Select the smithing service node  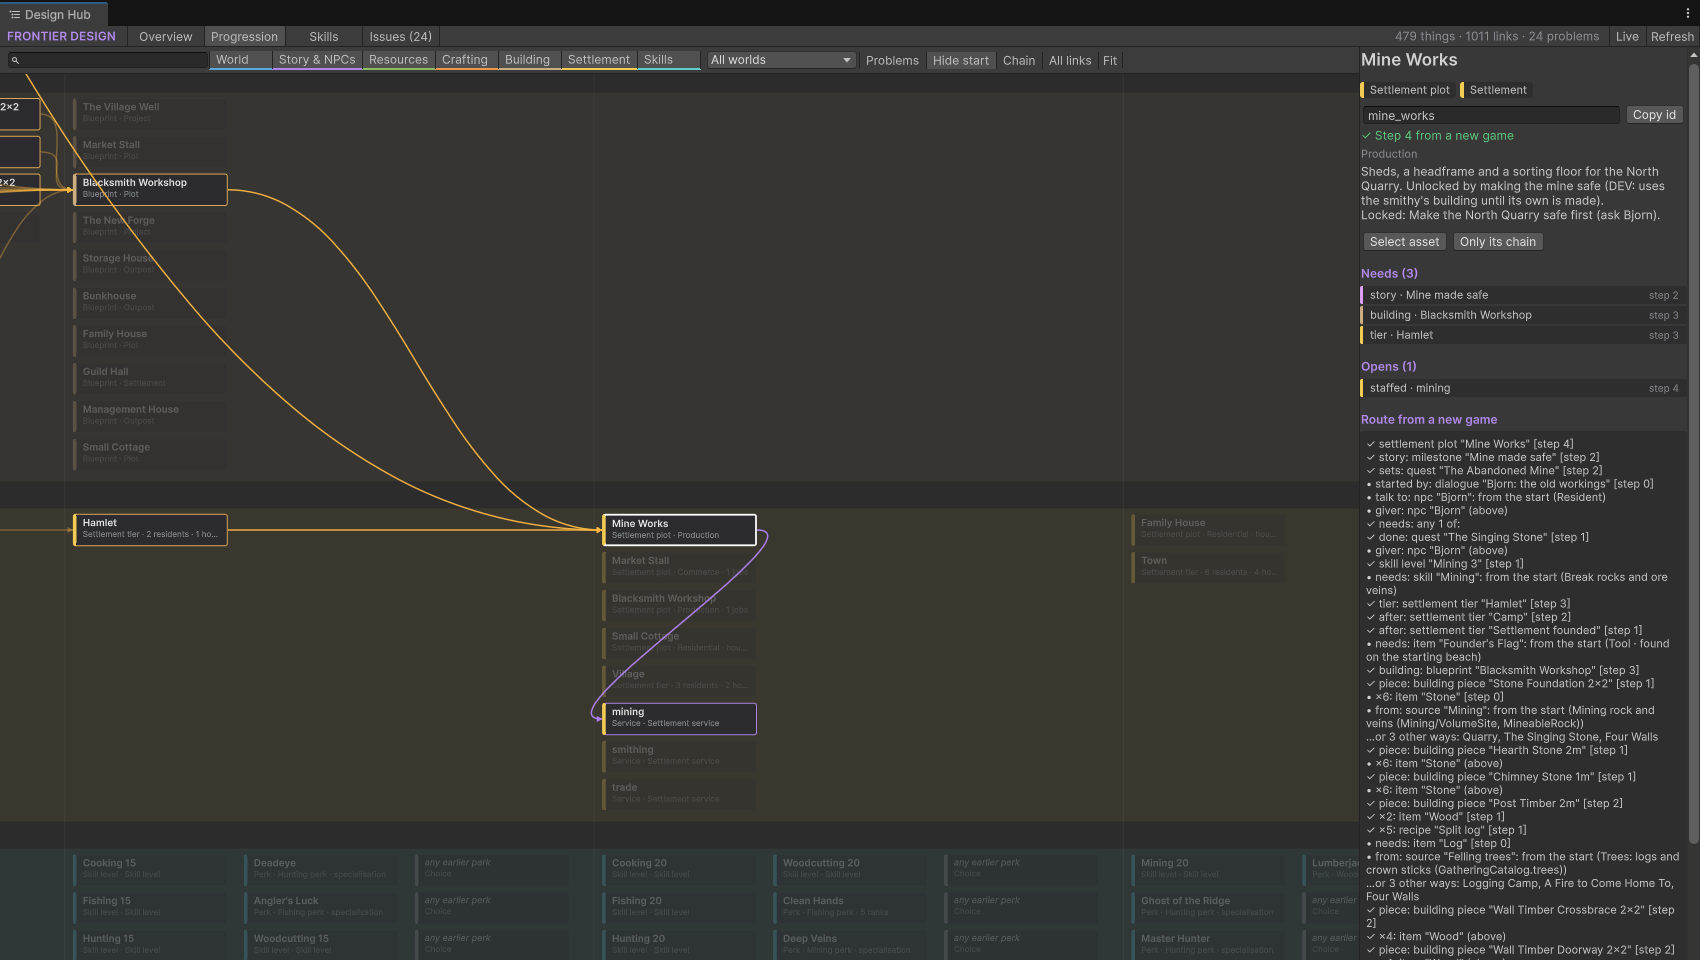(679, 756)
